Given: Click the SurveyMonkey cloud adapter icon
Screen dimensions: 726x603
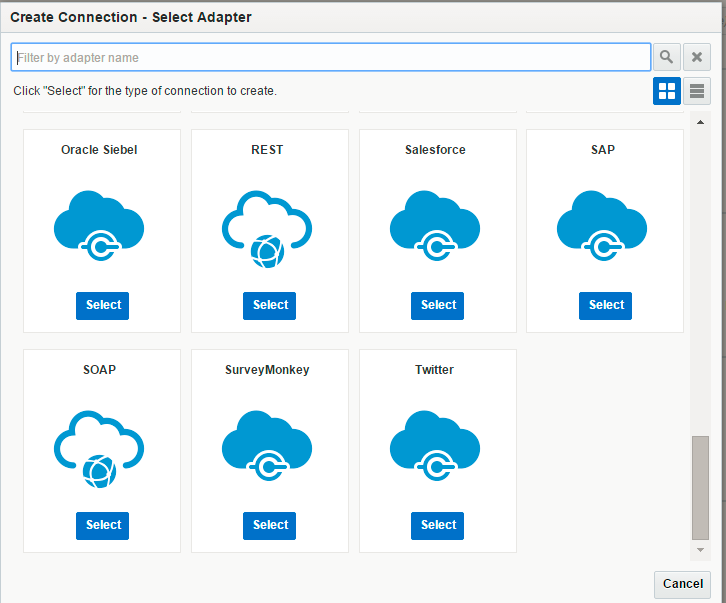Looking at the screenshot, I should (x=267, y=446).
